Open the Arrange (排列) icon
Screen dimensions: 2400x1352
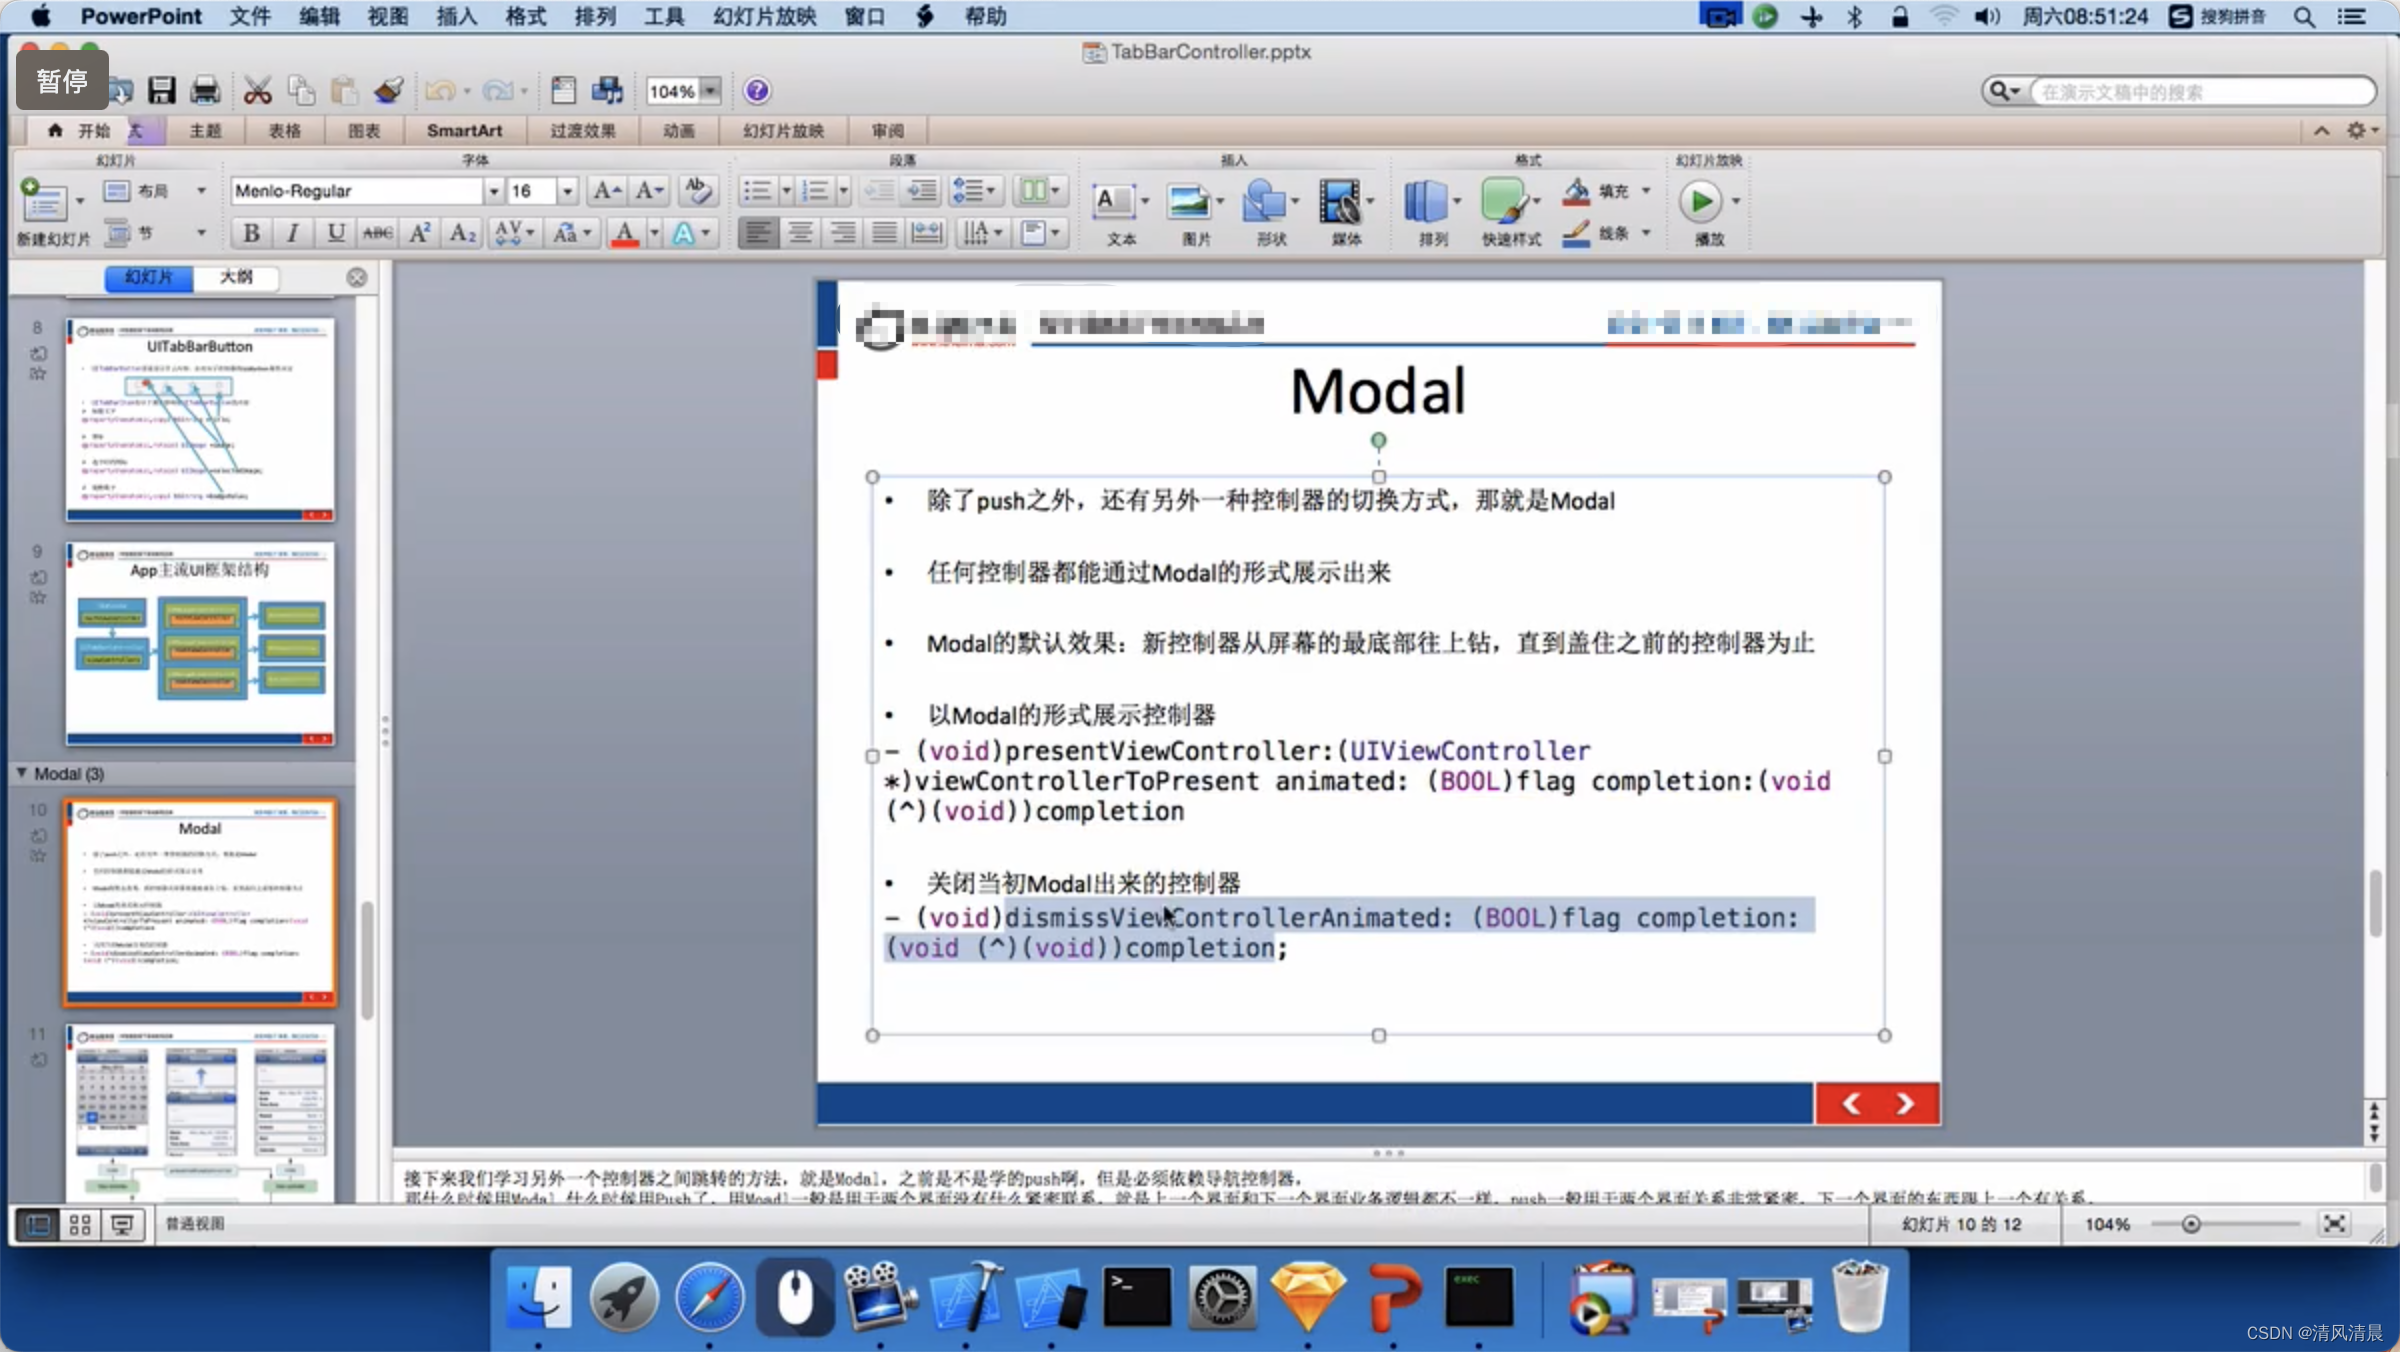(1426, 202)
